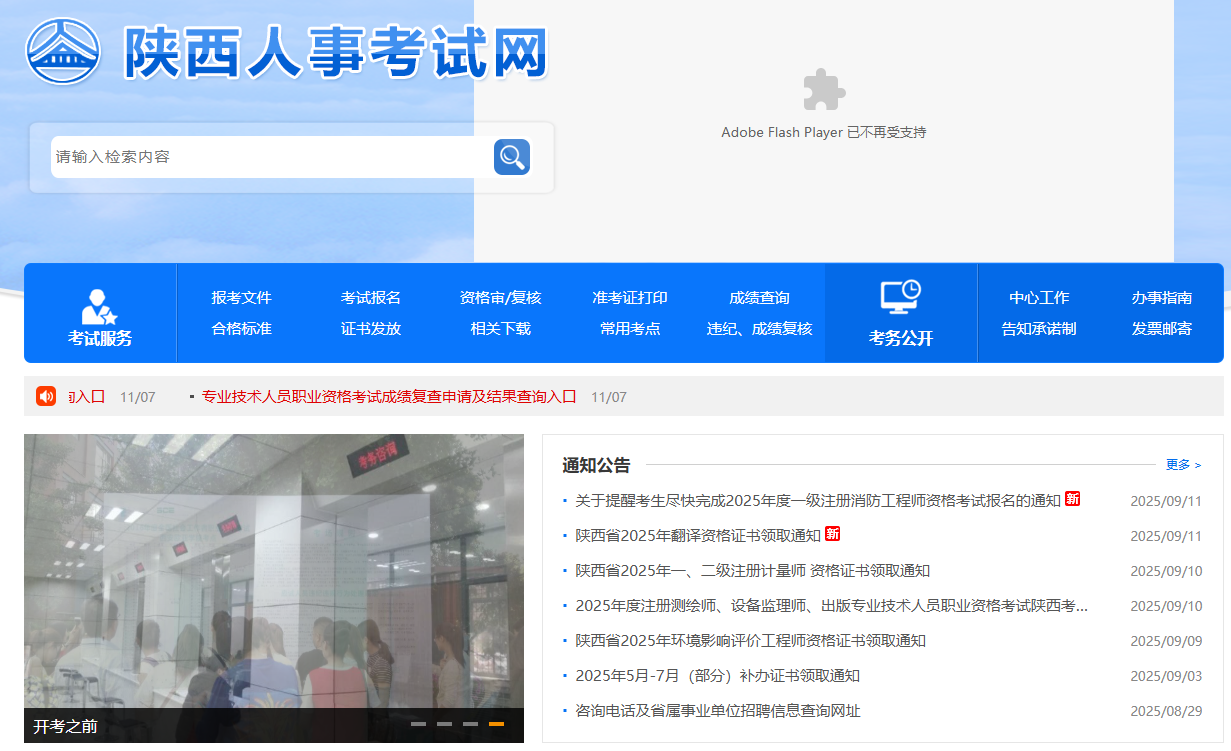Open the 合格标准 menu item
1231x751 pixels.
[241, 329]
